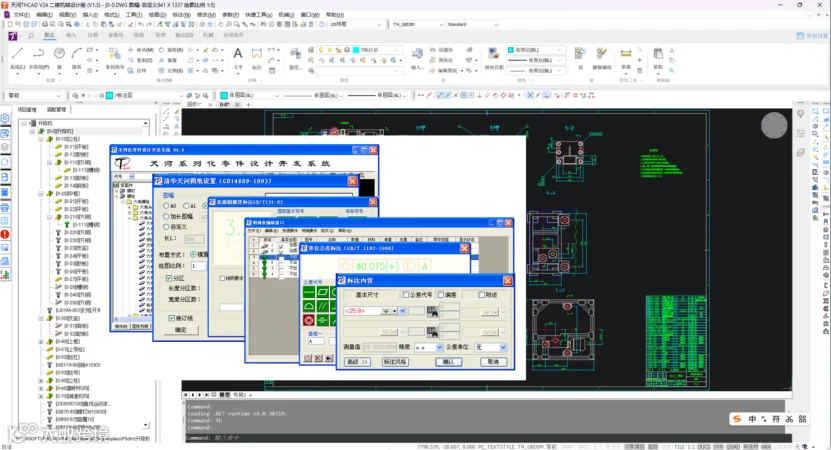Toggle the 分区 checkbox in drawing settings
The height and width of the screenshot is (450, 831).
(x=169, y=278)
